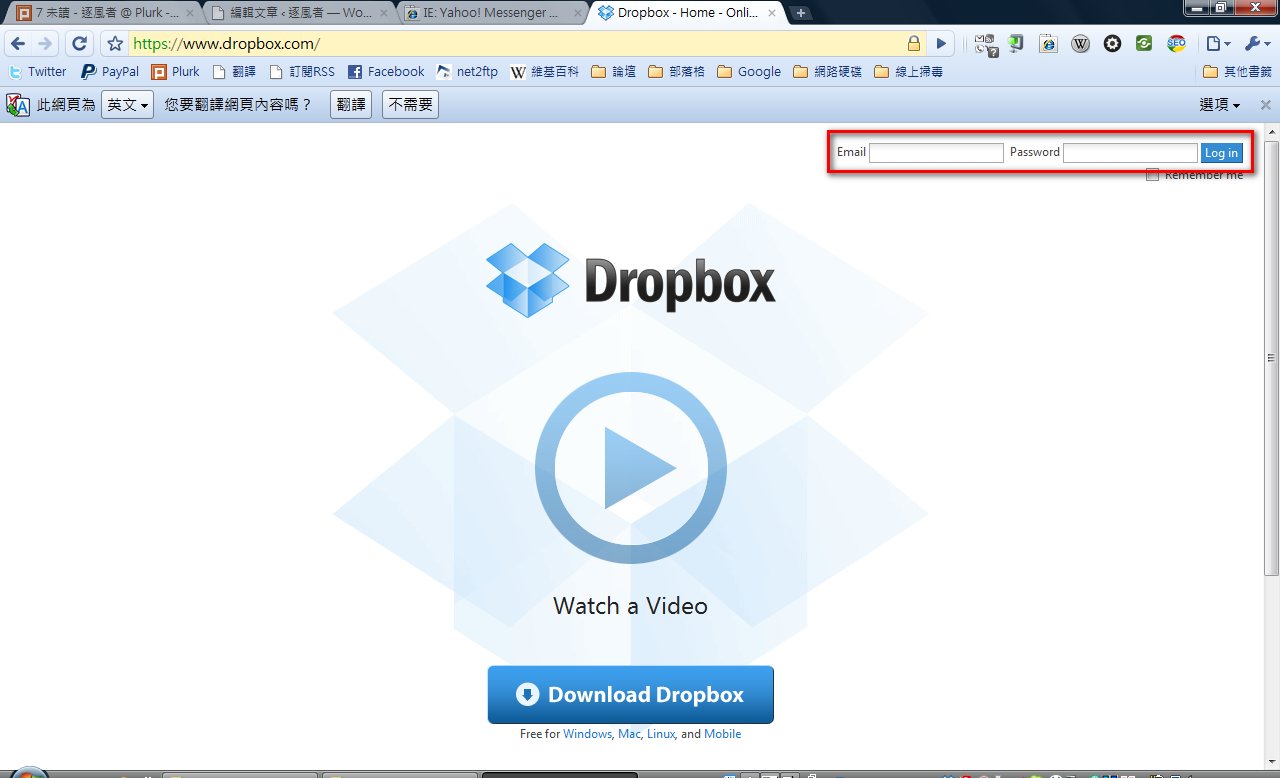
Task: Click the green monitor extension icon
Action: click(x=1016, y=44)
